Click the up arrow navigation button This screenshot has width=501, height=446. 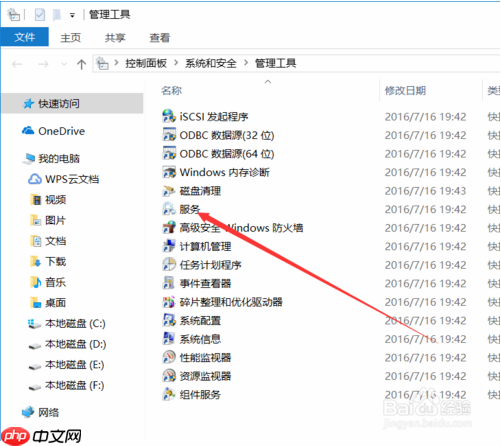pos(81,64)
